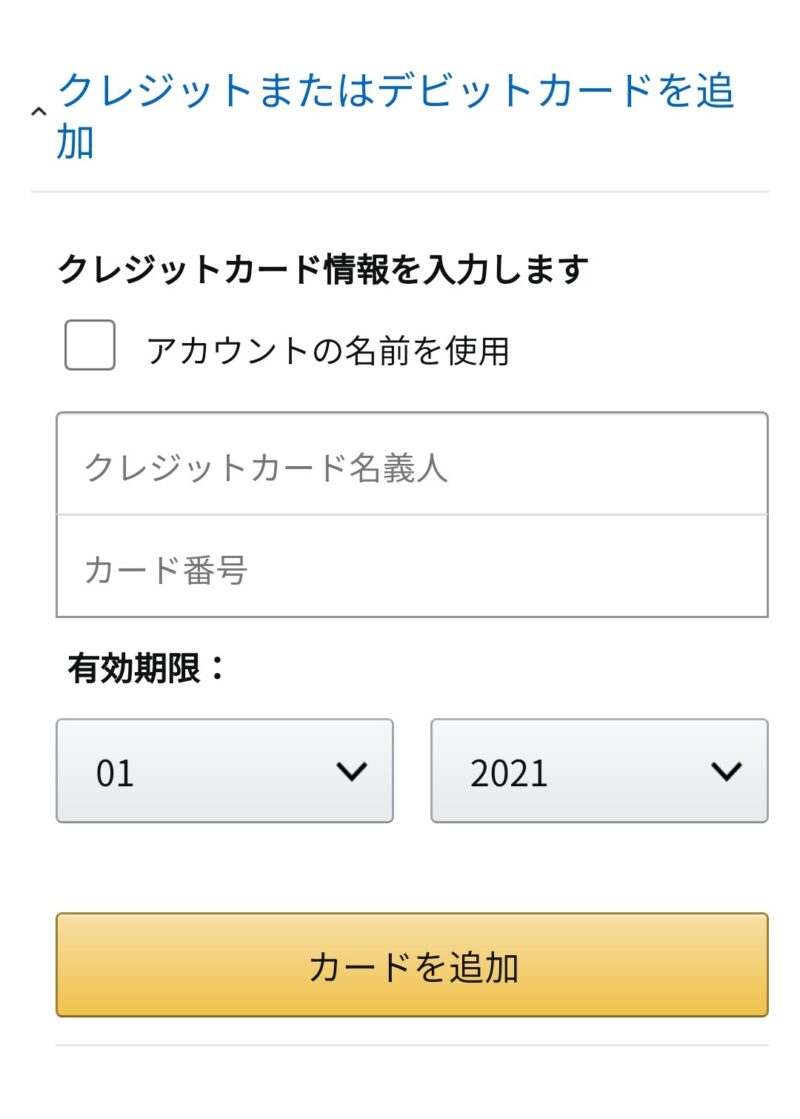Click the アカウントの名前を使用 label text
The height and width of the screenshot is (1119, 800).
328,350
